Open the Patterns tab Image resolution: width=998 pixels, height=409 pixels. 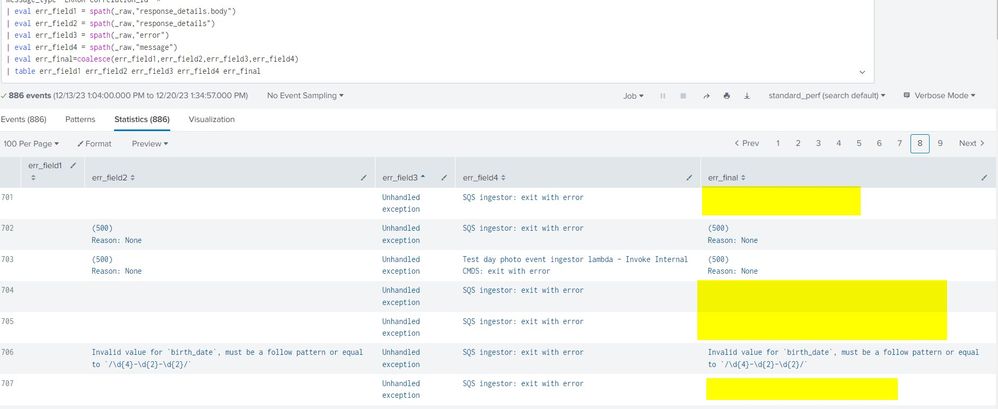[80, 119]
